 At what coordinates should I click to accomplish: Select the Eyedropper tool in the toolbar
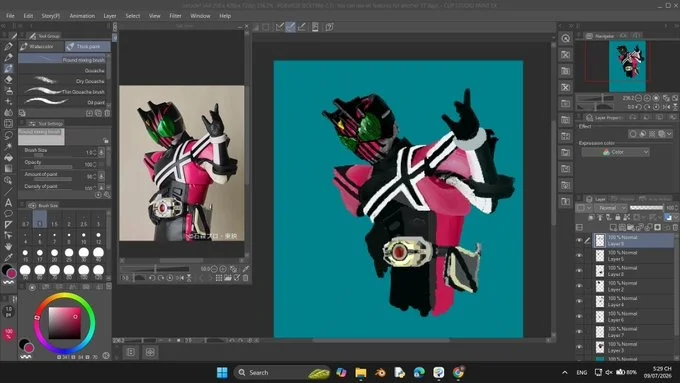pyautogui.click(x=8, y=258)
